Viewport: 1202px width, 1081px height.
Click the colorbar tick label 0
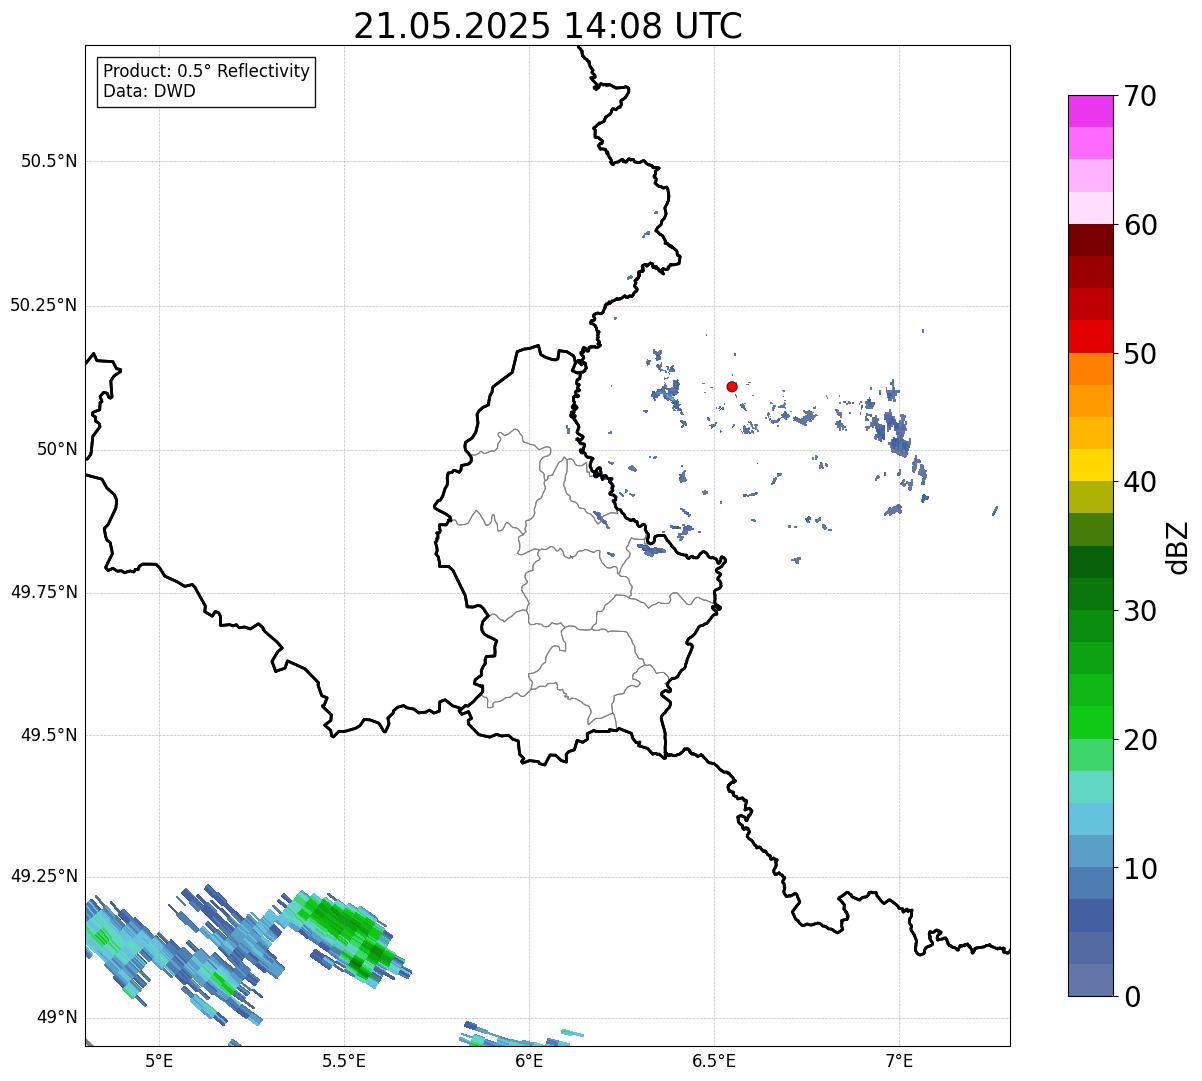[1132, 997]
